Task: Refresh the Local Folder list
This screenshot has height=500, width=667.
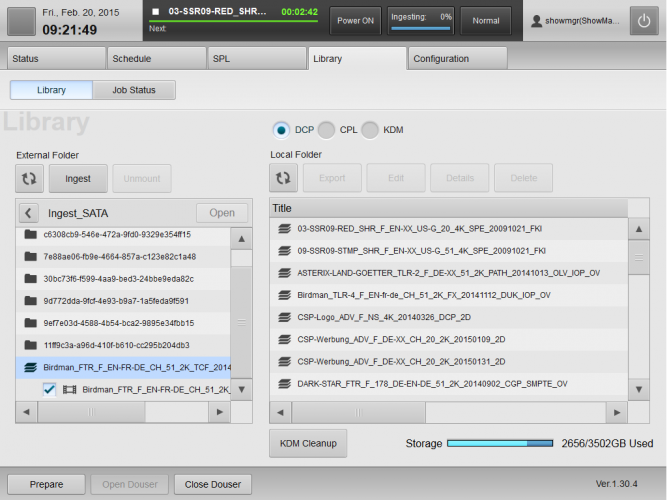Action: click(x=283, y=178)
